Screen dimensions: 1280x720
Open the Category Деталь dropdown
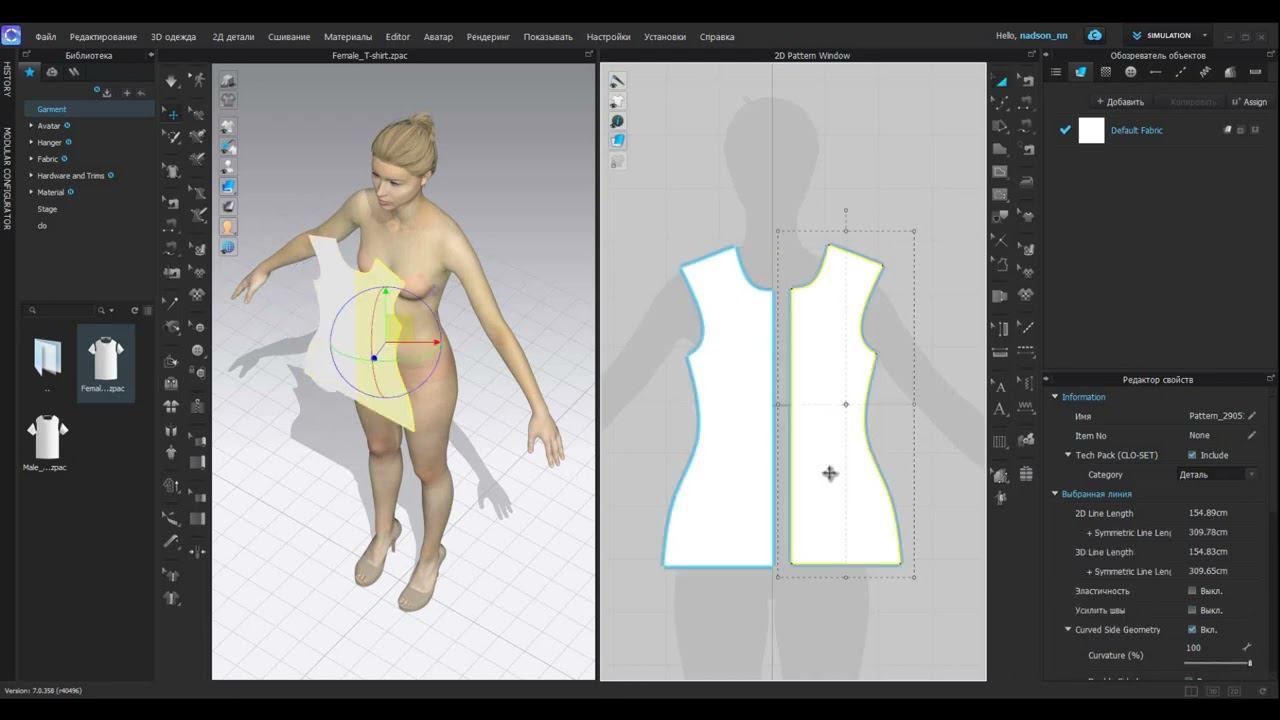coord(1216,474)
